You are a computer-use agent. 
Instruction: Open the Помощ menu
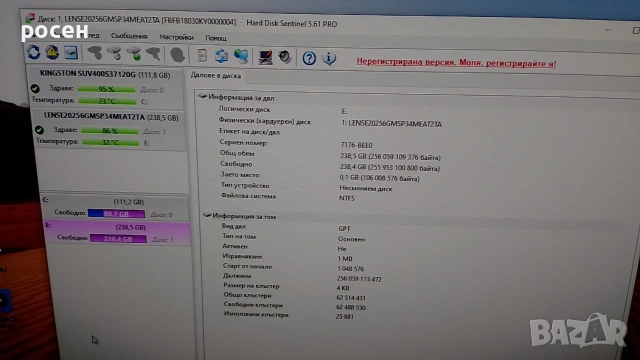coord(216,38)
